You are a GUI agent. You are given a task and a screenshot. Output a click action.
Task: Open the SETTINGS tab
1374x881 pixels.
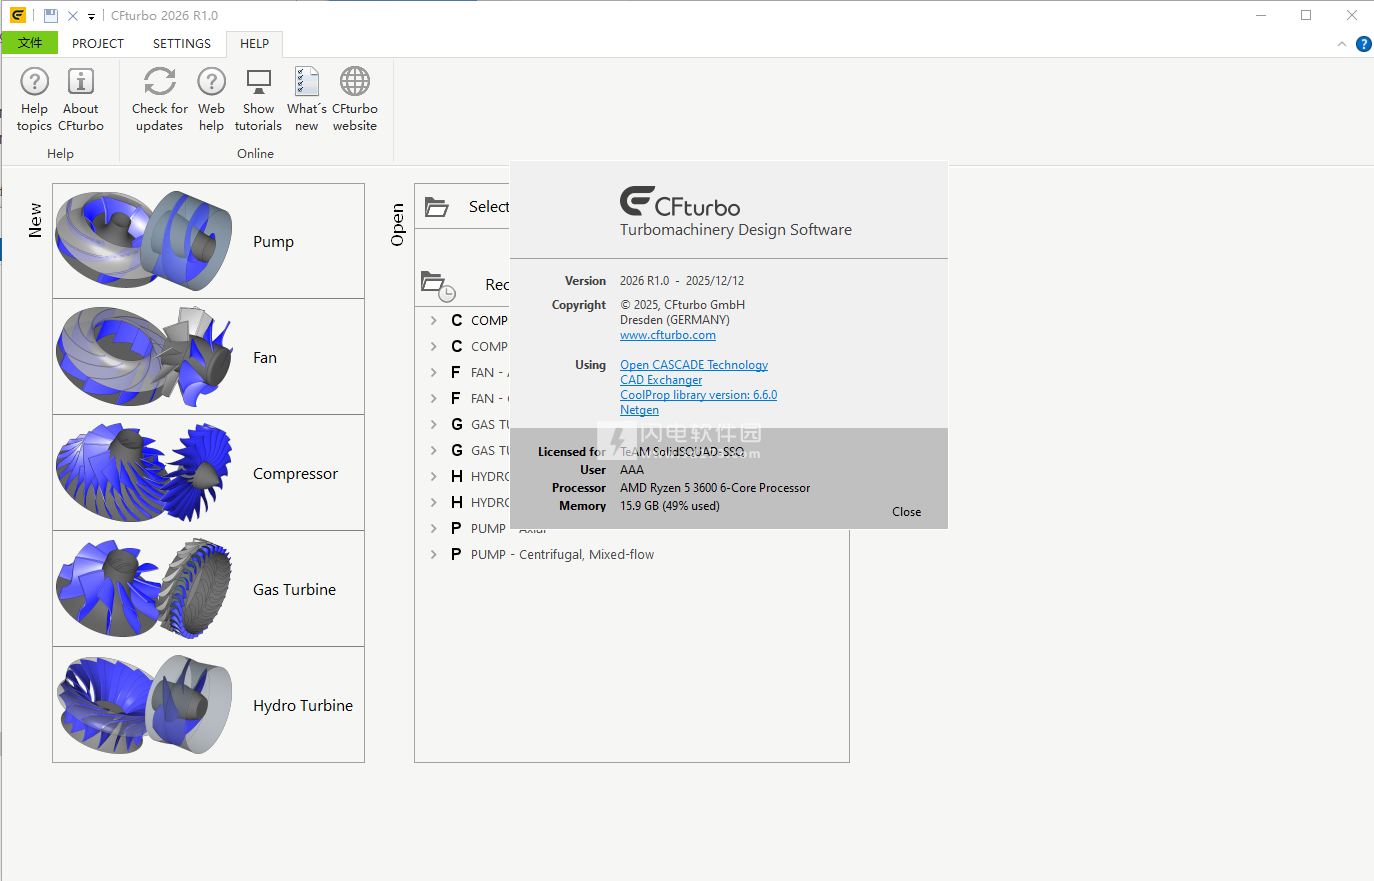coord(181,44)
